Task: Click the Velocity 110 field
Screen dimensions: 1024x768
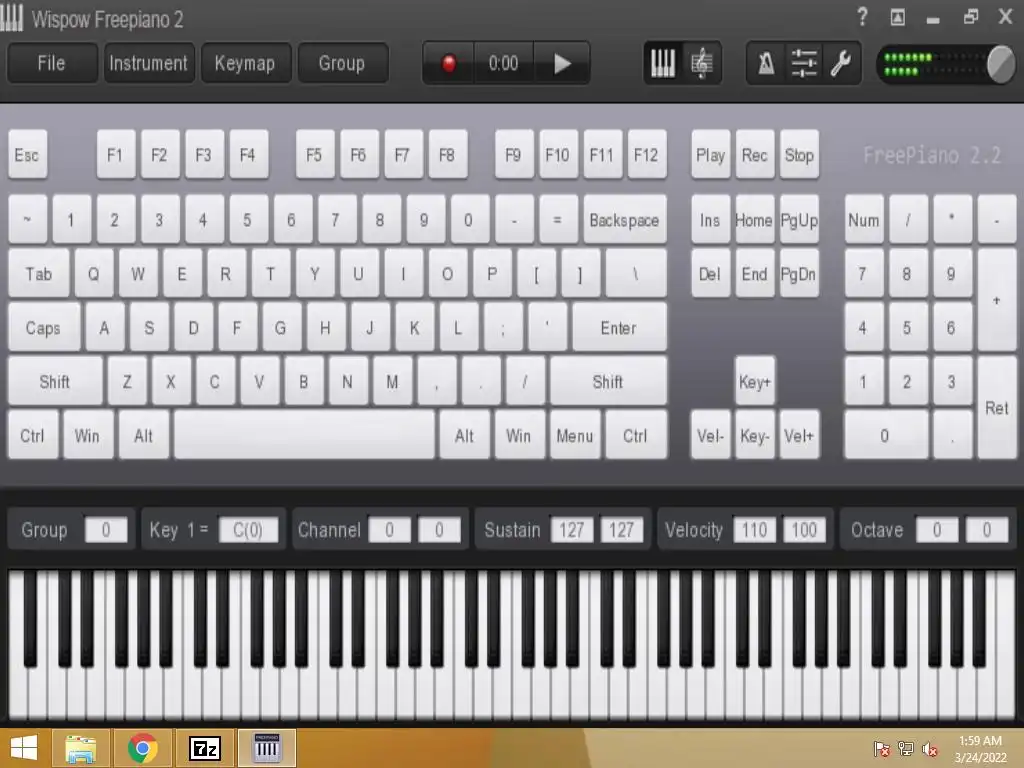Action: tap(754, 530)
